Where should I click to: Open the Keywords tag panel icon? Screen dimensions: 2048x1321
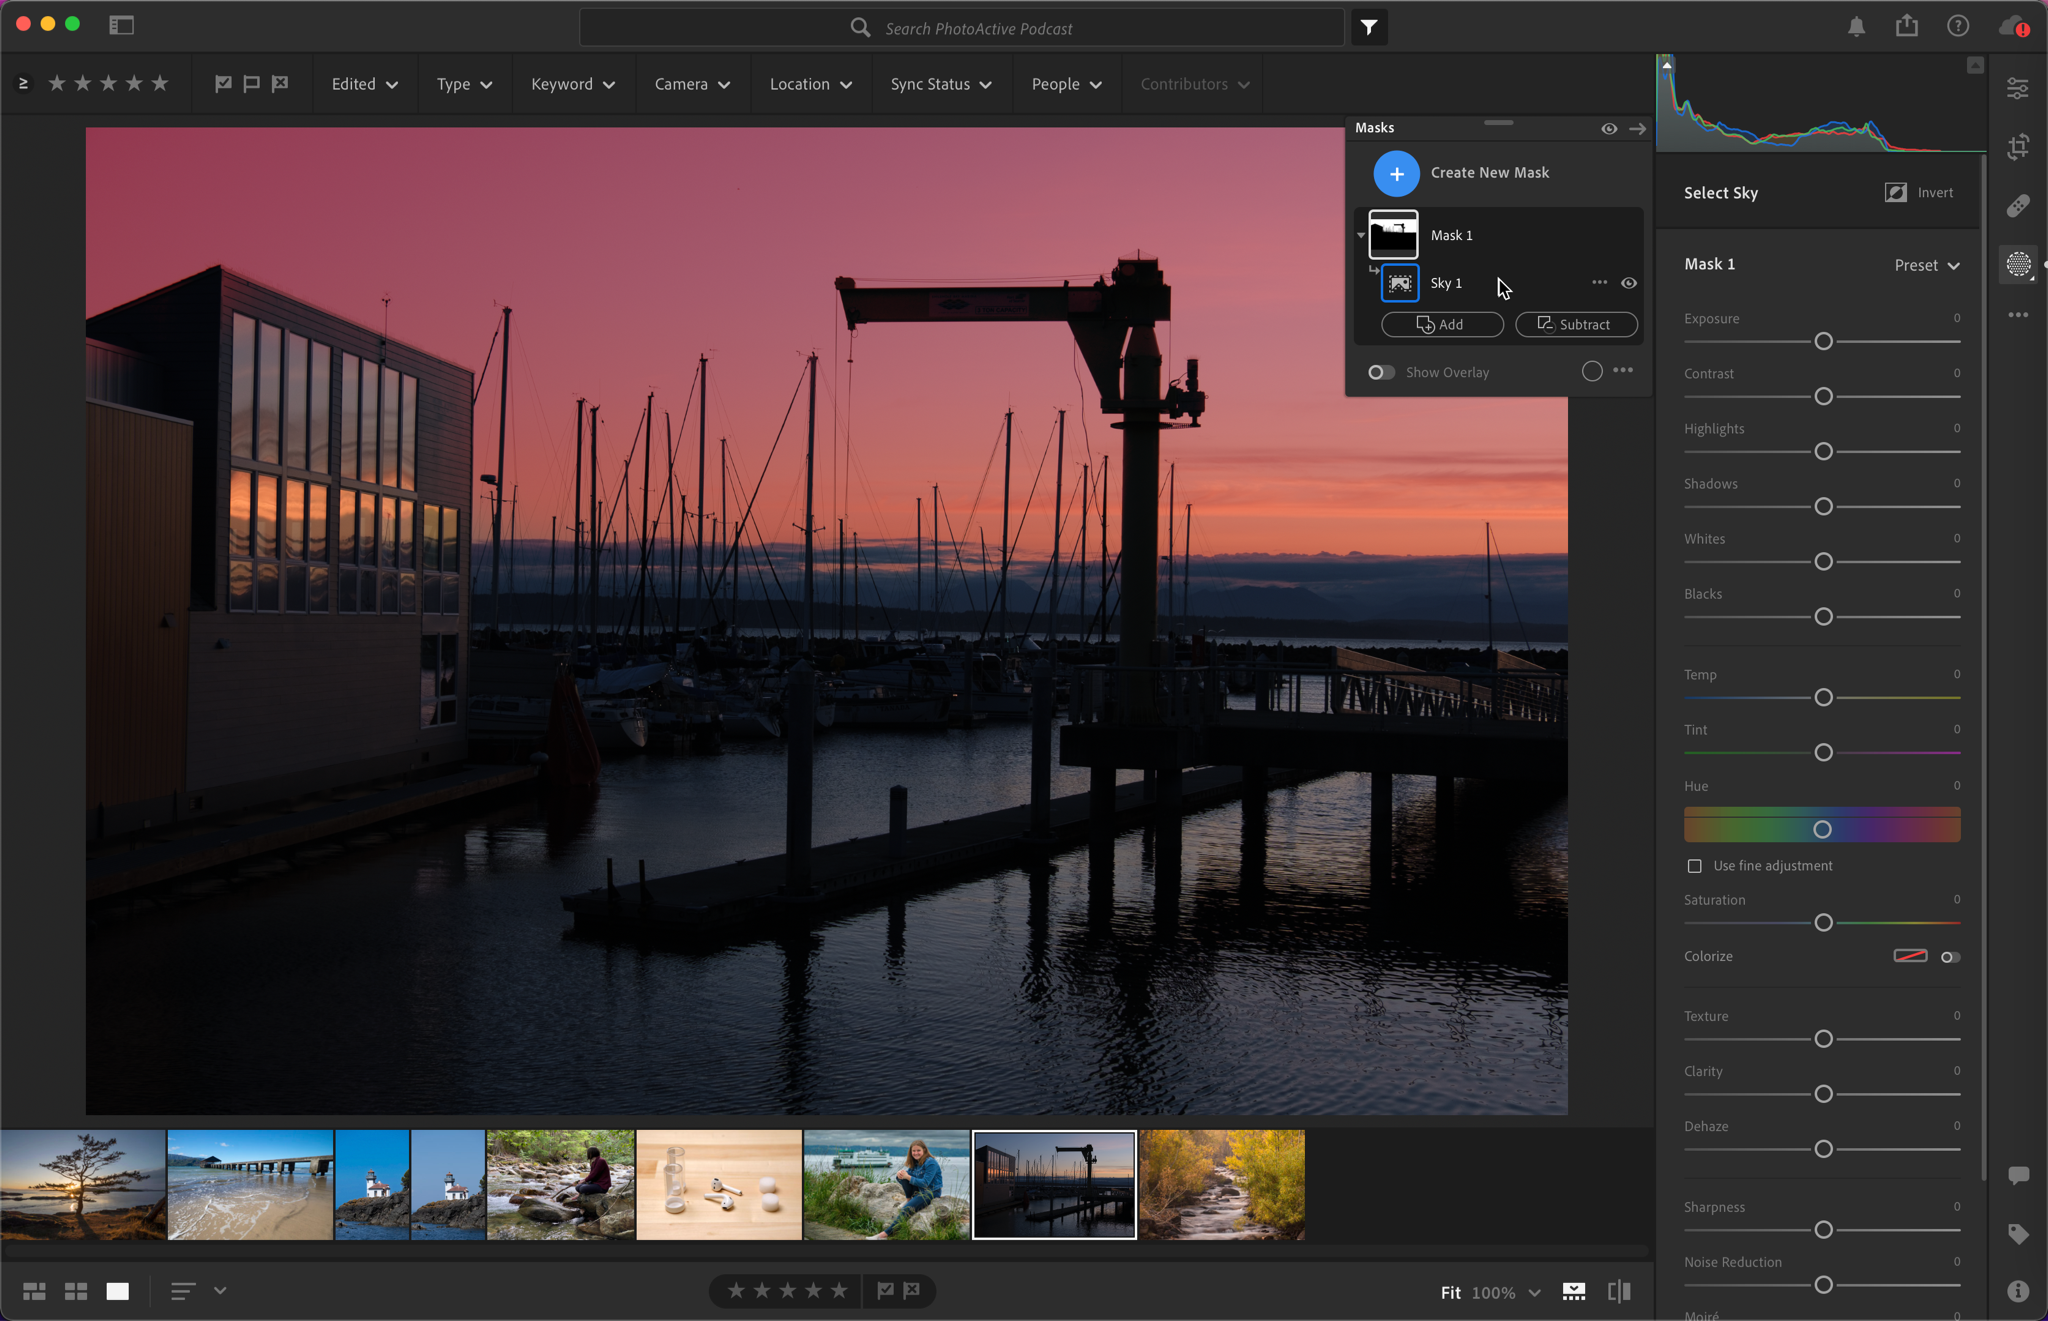click(x=2018, y=1234)
